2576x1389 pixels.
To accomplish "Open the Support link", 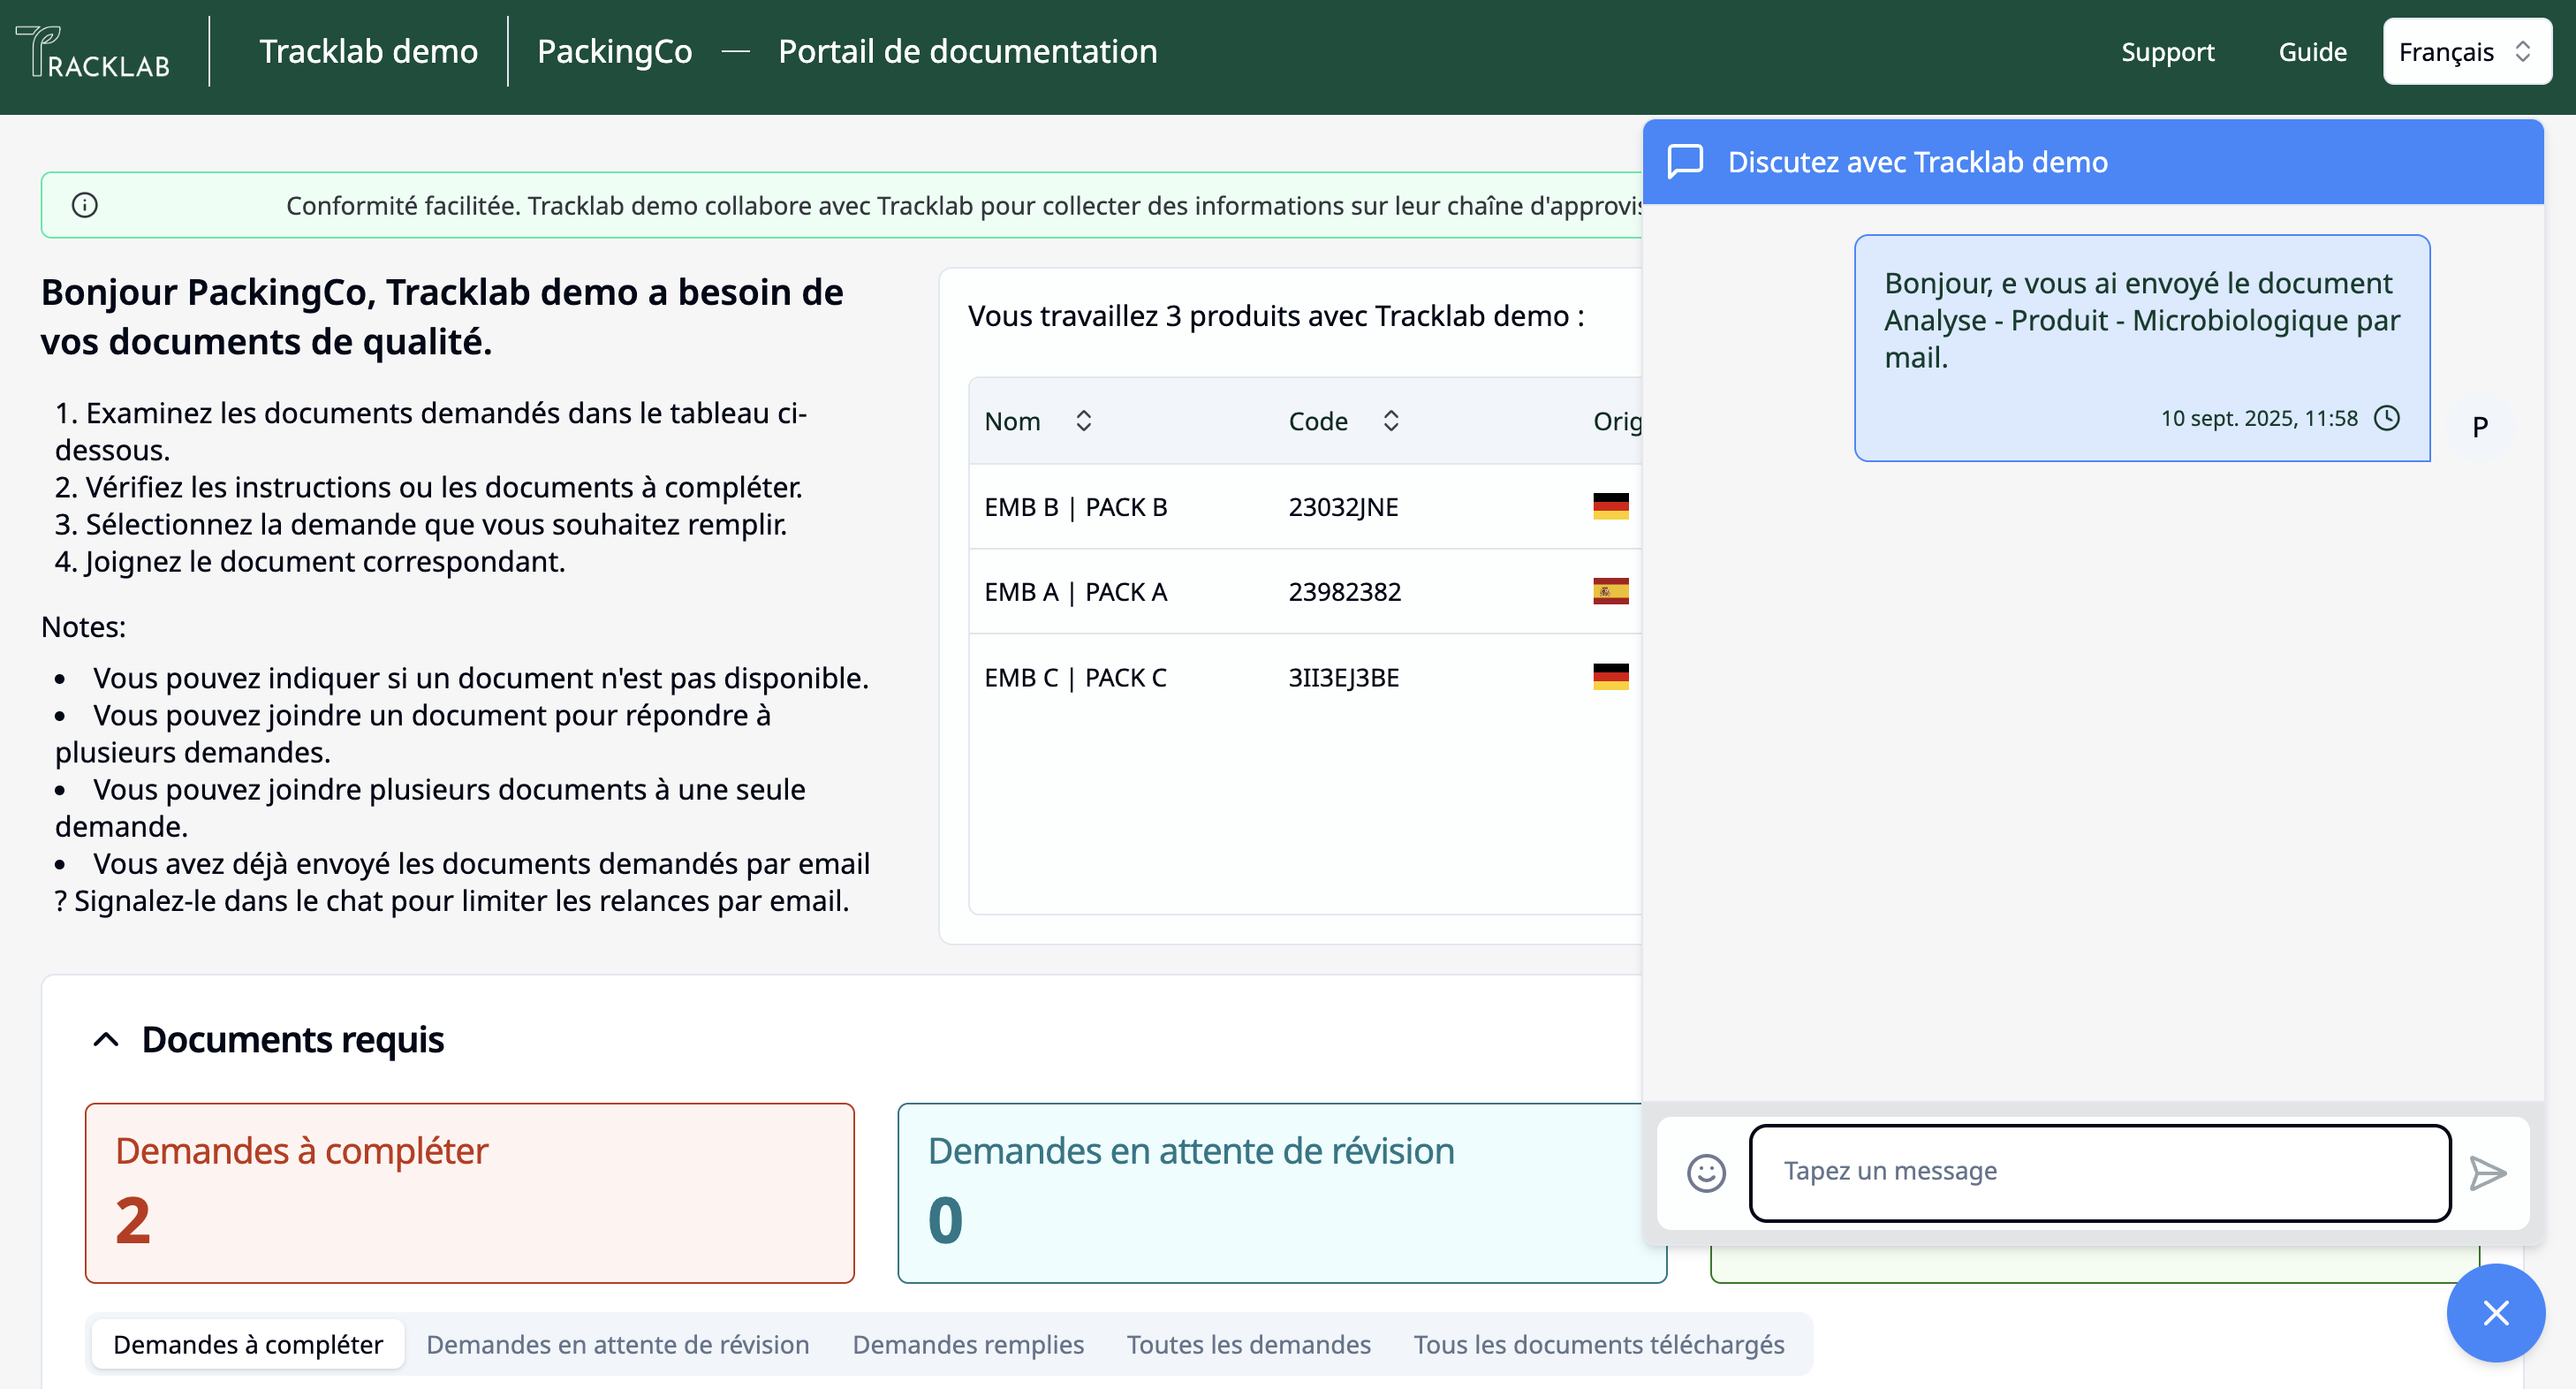I will [2167, 52].
